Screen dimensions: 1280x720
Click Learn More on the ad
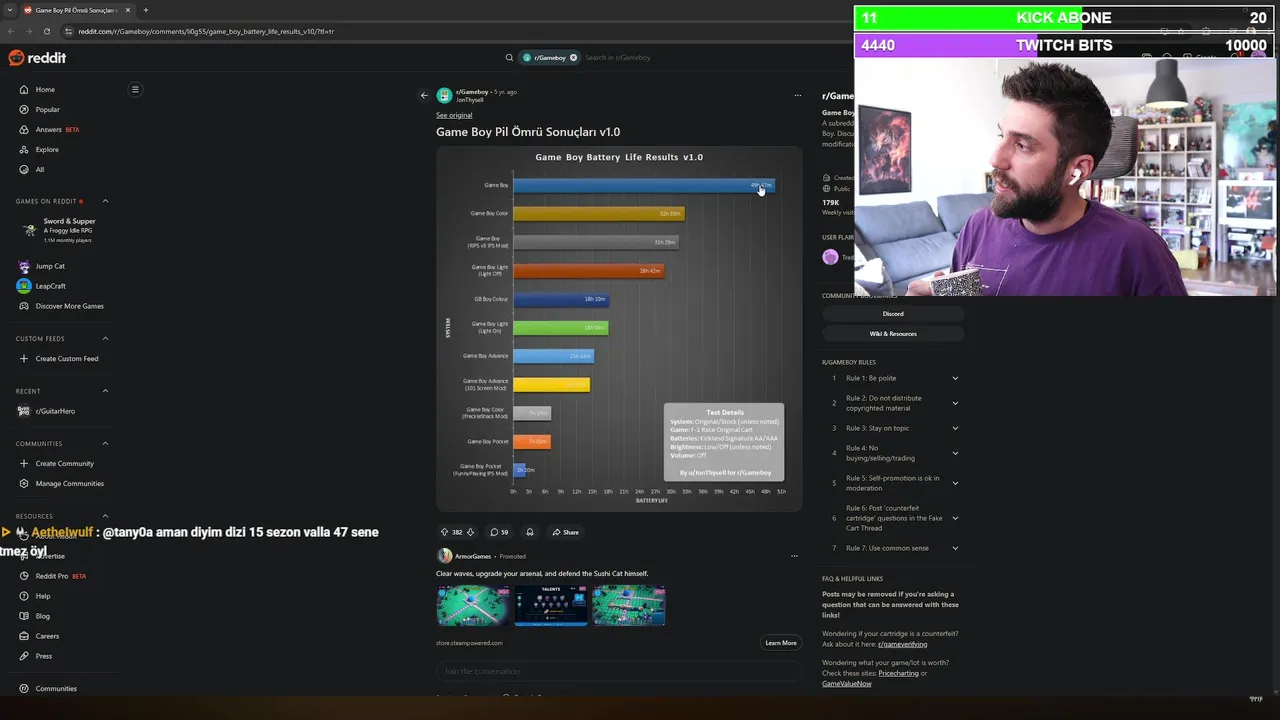(781, 643)
